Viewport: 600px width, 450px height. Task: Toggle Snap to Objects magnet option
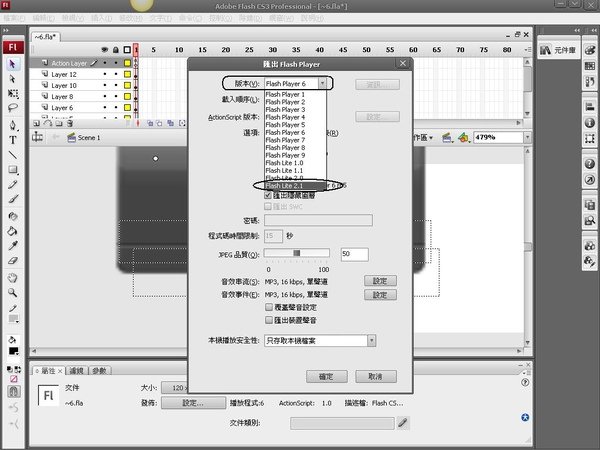14,391
